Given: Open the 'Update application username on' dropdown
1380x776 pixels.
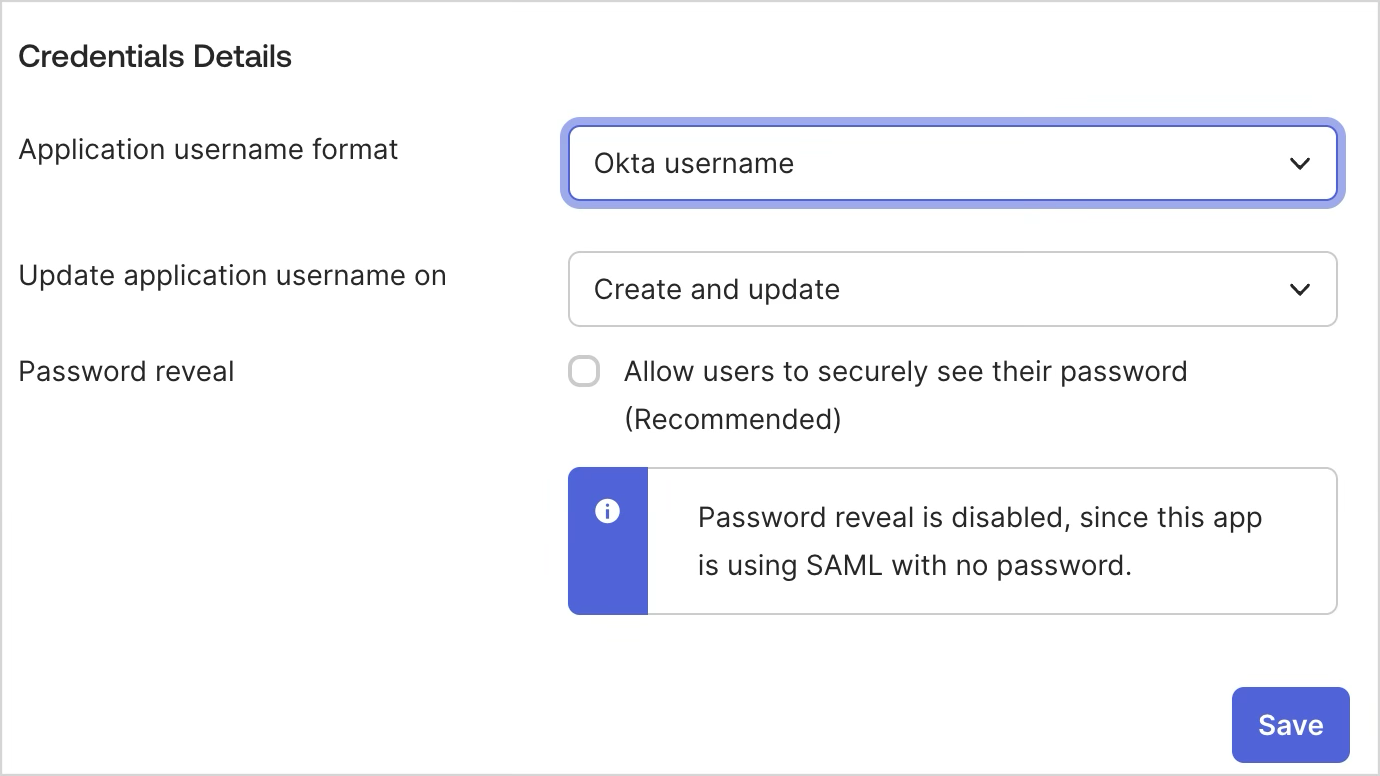Looking at the screenshot, I should click(x=952, y=289).
